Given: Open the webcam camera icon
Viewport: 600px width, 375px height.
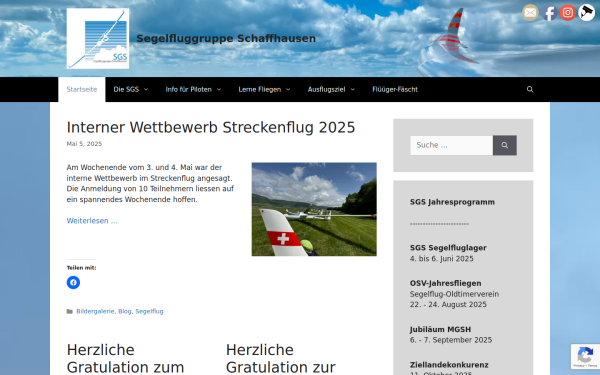Looking at the screenshot, I should pyautogui.click(x=587, y=13).
